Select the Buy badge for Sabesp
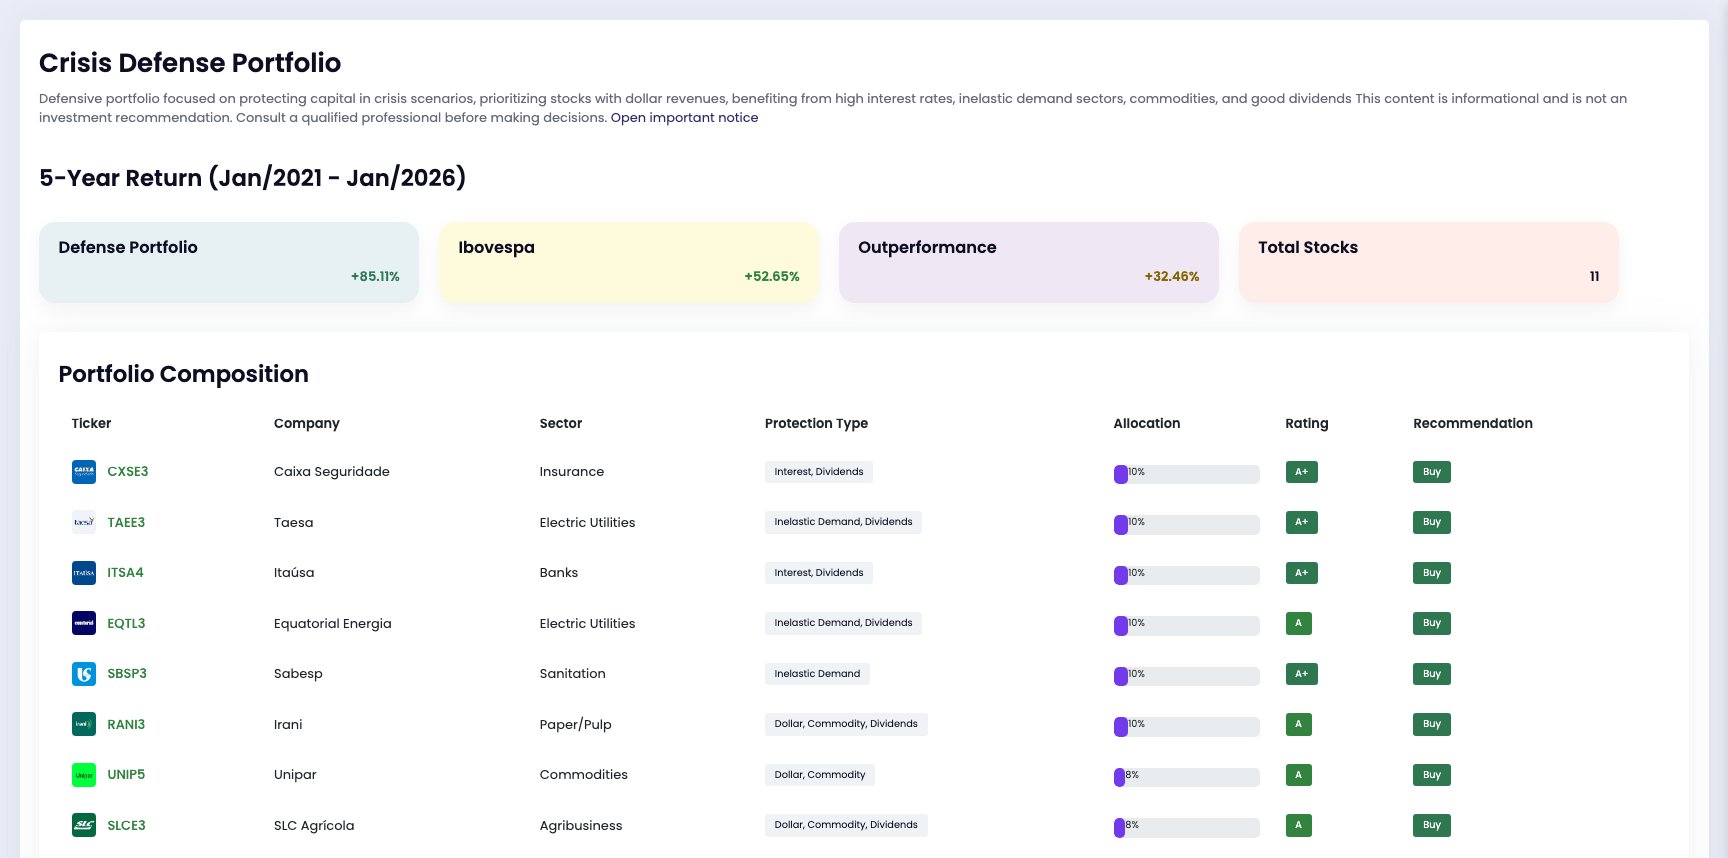Screen dimensions: 1728x858 [x=1432, y=674]
